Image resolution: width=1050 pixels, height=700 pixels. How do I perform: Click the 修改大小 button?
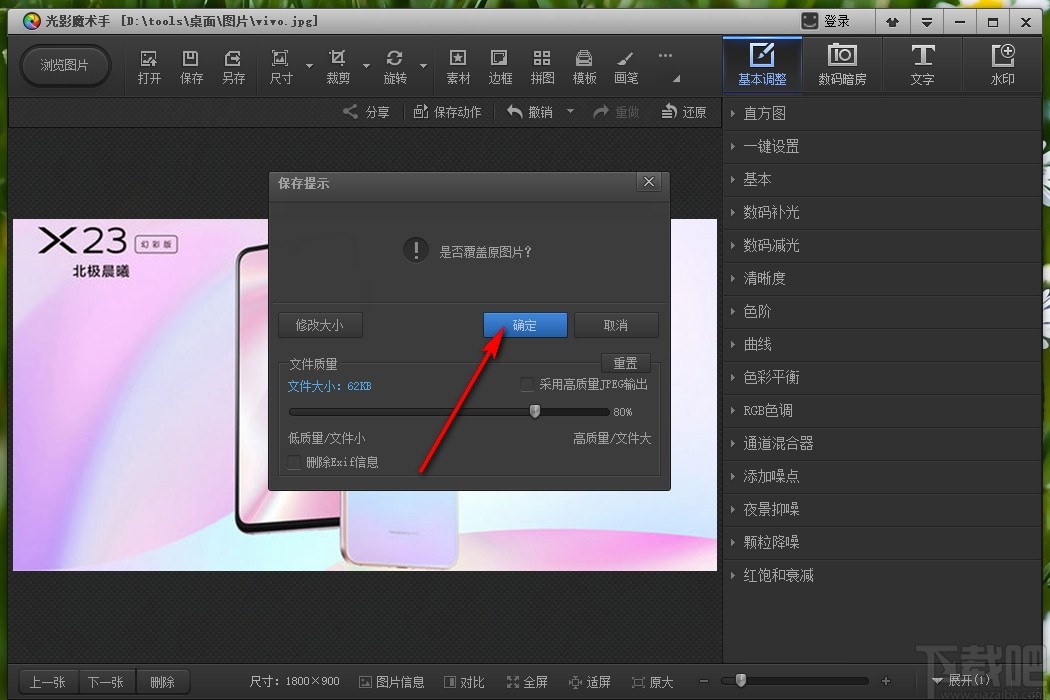click(320, 326)
